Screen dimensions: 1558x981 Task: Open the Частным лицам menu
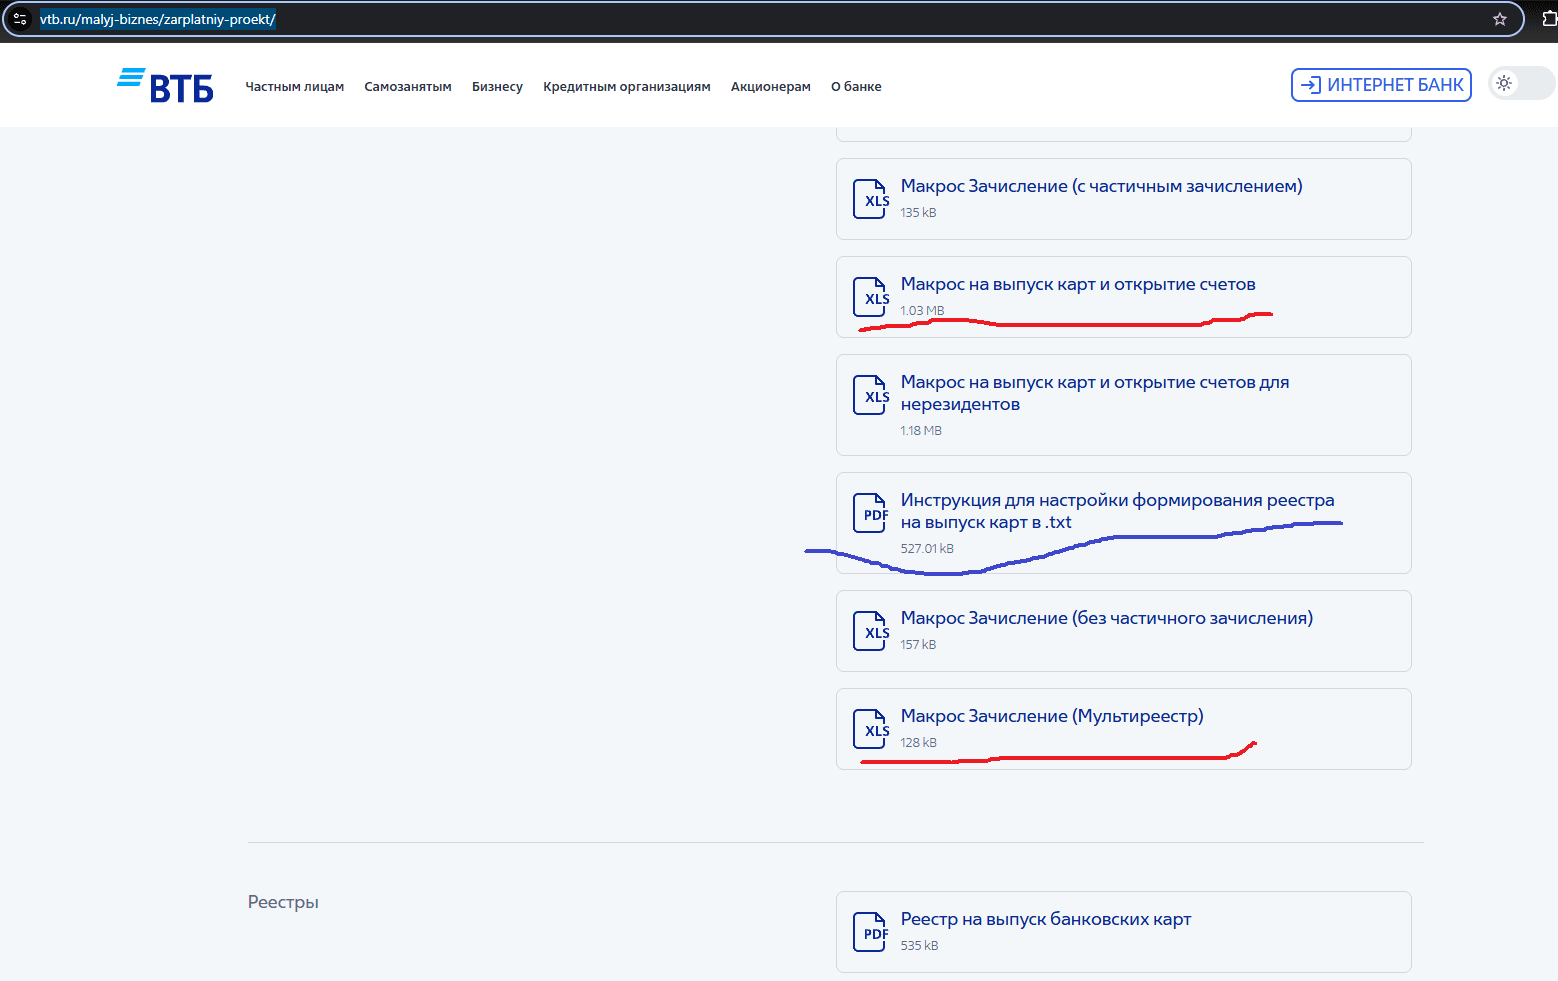point(294,87)
